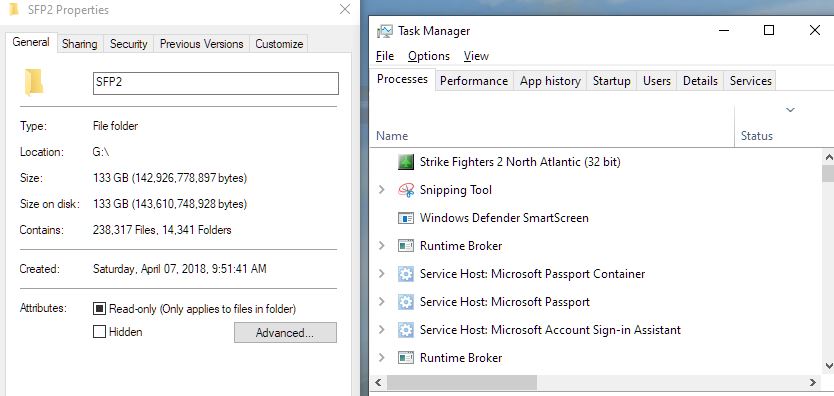Click the Service Host: Microsoft Passport Container gear icon

click(x=406, y=274)
